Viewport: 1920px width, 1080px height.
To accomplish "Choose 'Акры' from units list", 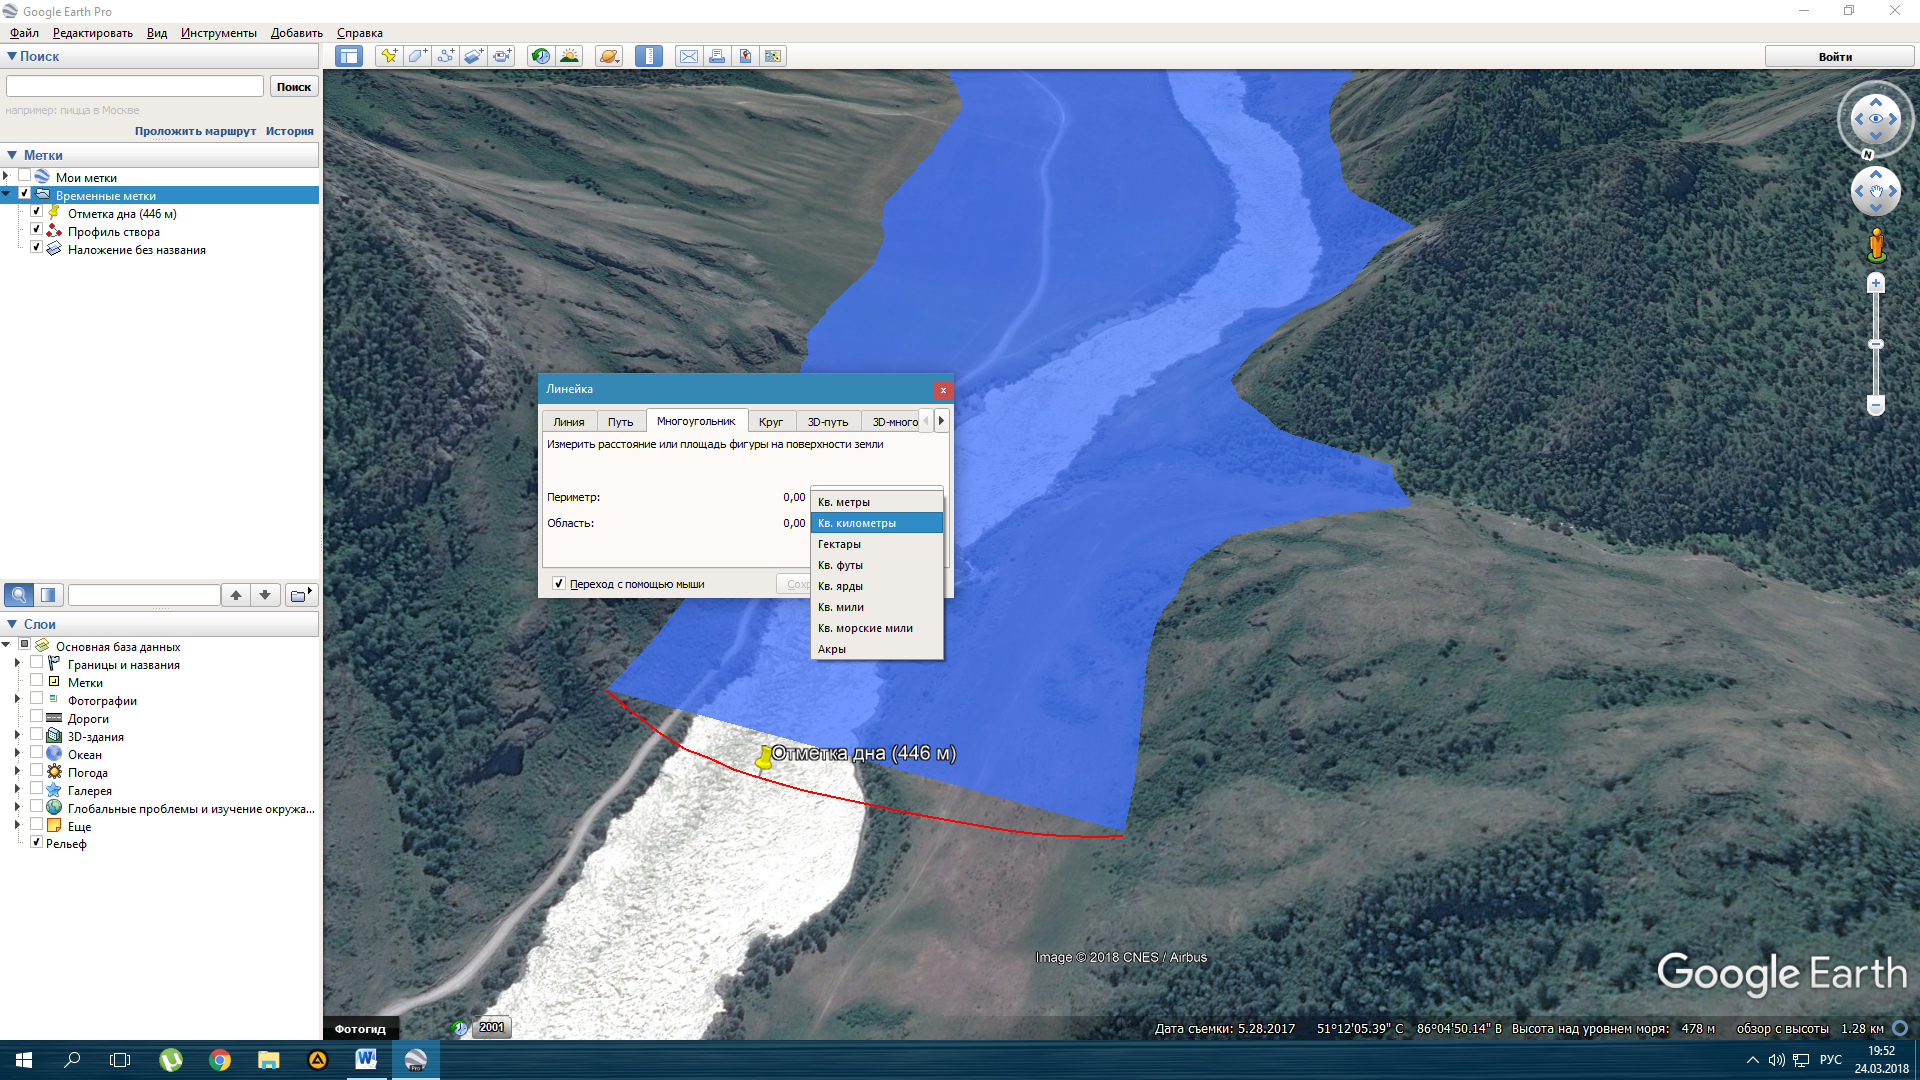I will click(876, 649).
